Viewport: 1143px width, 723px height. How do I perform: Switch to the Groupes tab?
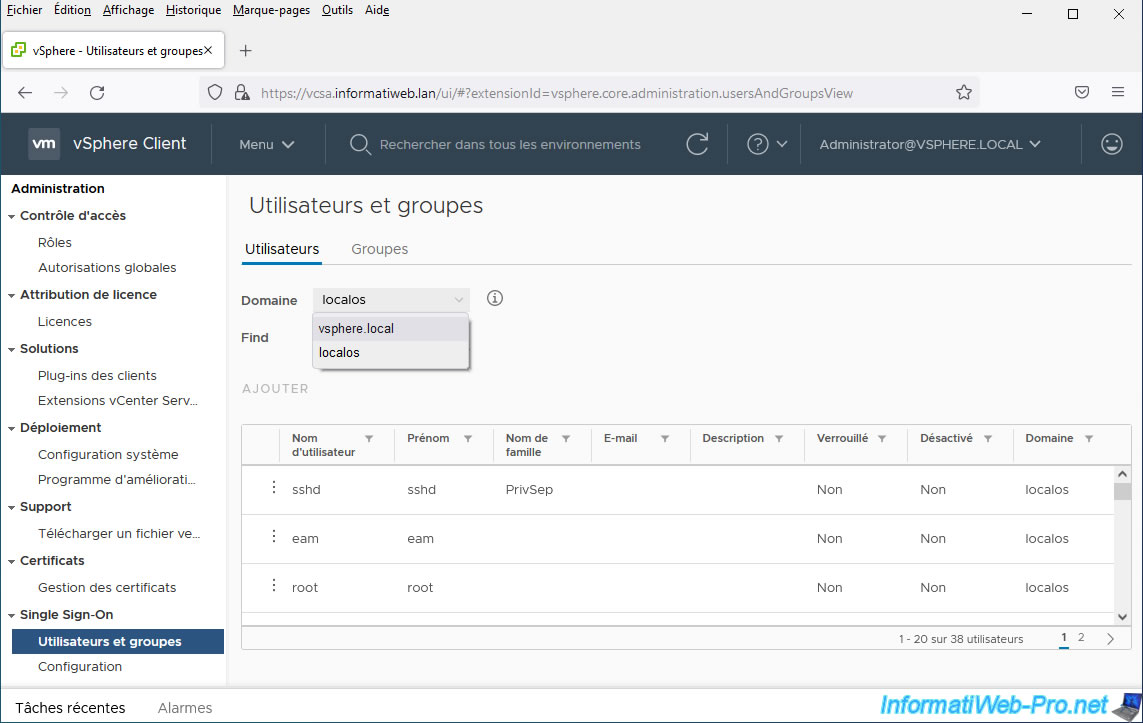coord(380,249)
